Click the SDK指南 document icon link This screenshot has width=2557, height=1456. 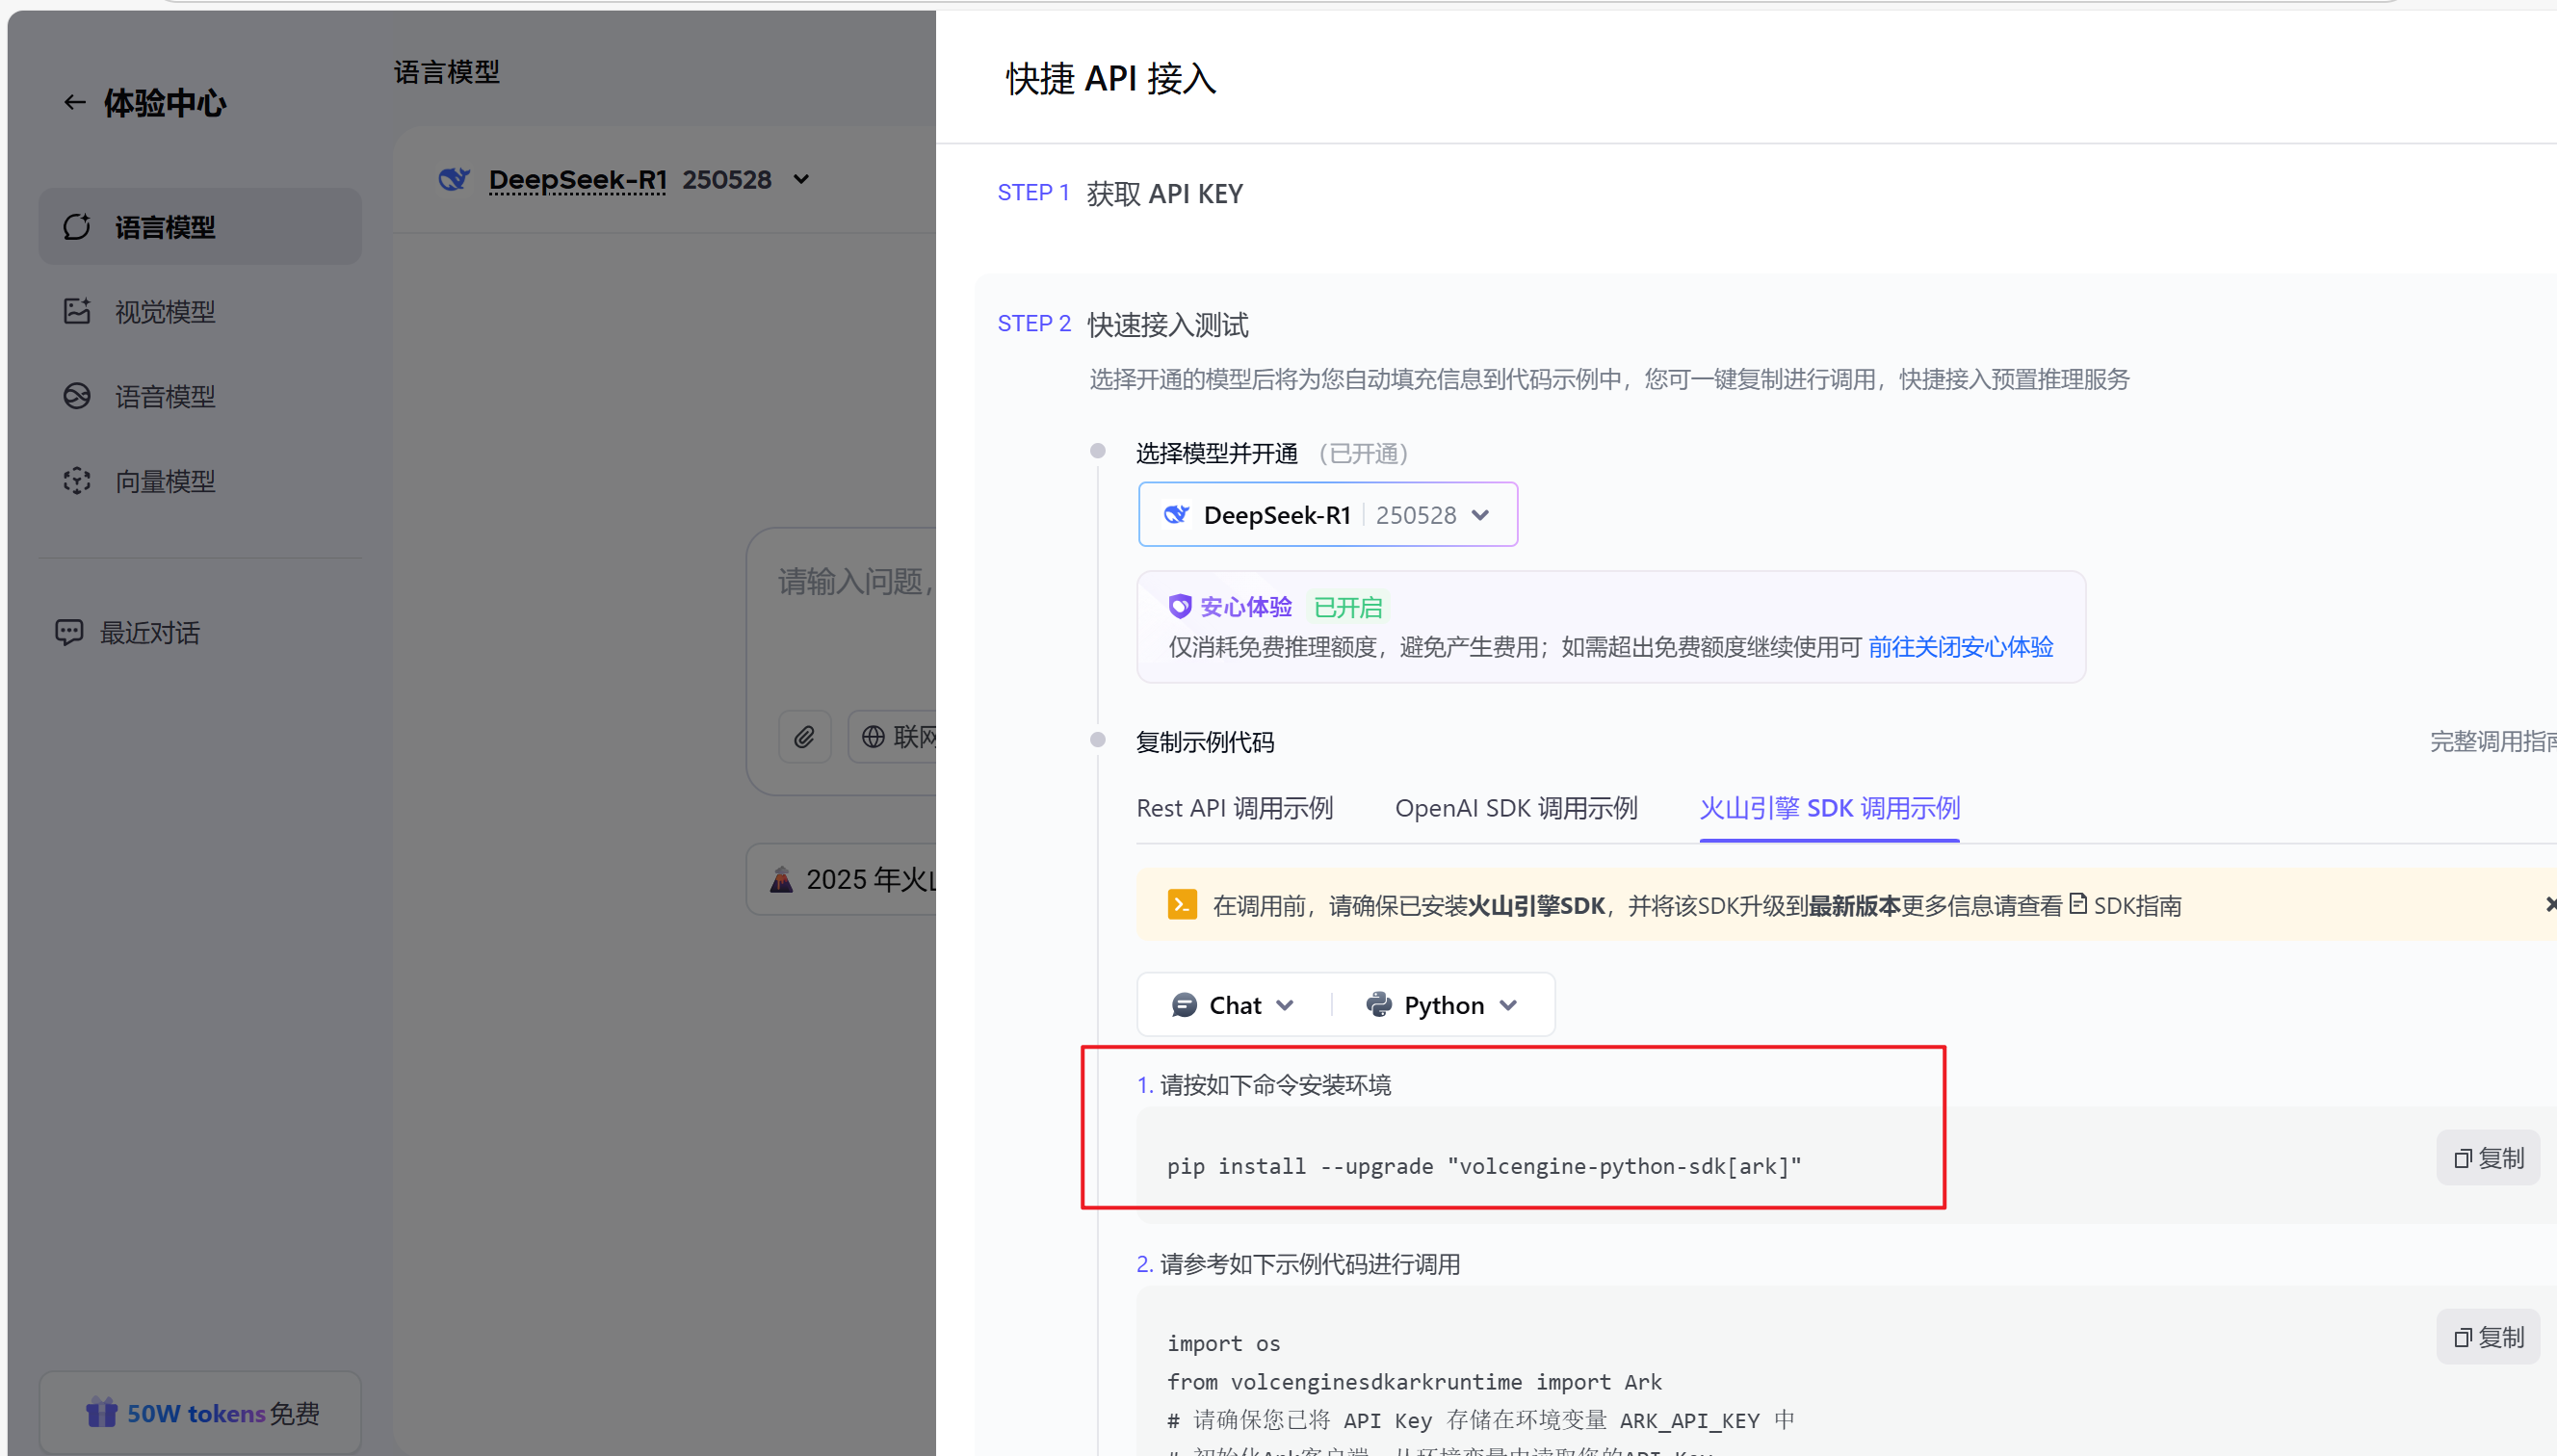(x=2077, y=904)
